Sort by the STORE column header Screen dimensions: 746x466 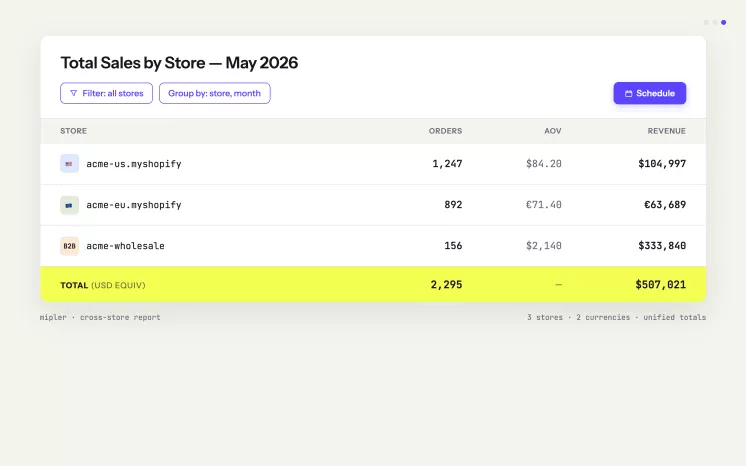(x=74, y=131)
